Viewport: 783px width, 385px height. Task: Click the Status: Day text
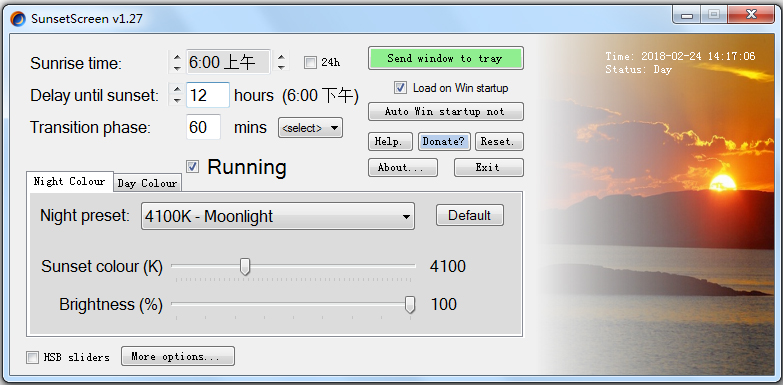(638, 69)
